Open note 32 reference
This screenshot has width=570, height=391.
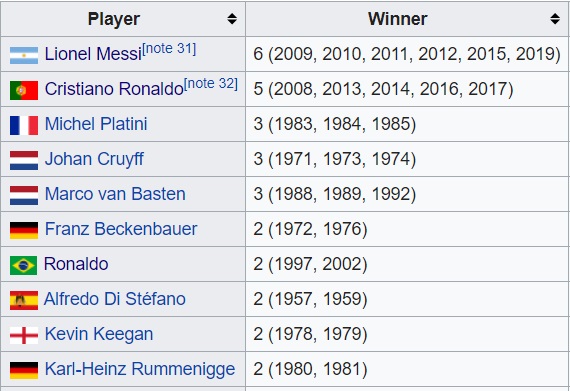(211, 84)
